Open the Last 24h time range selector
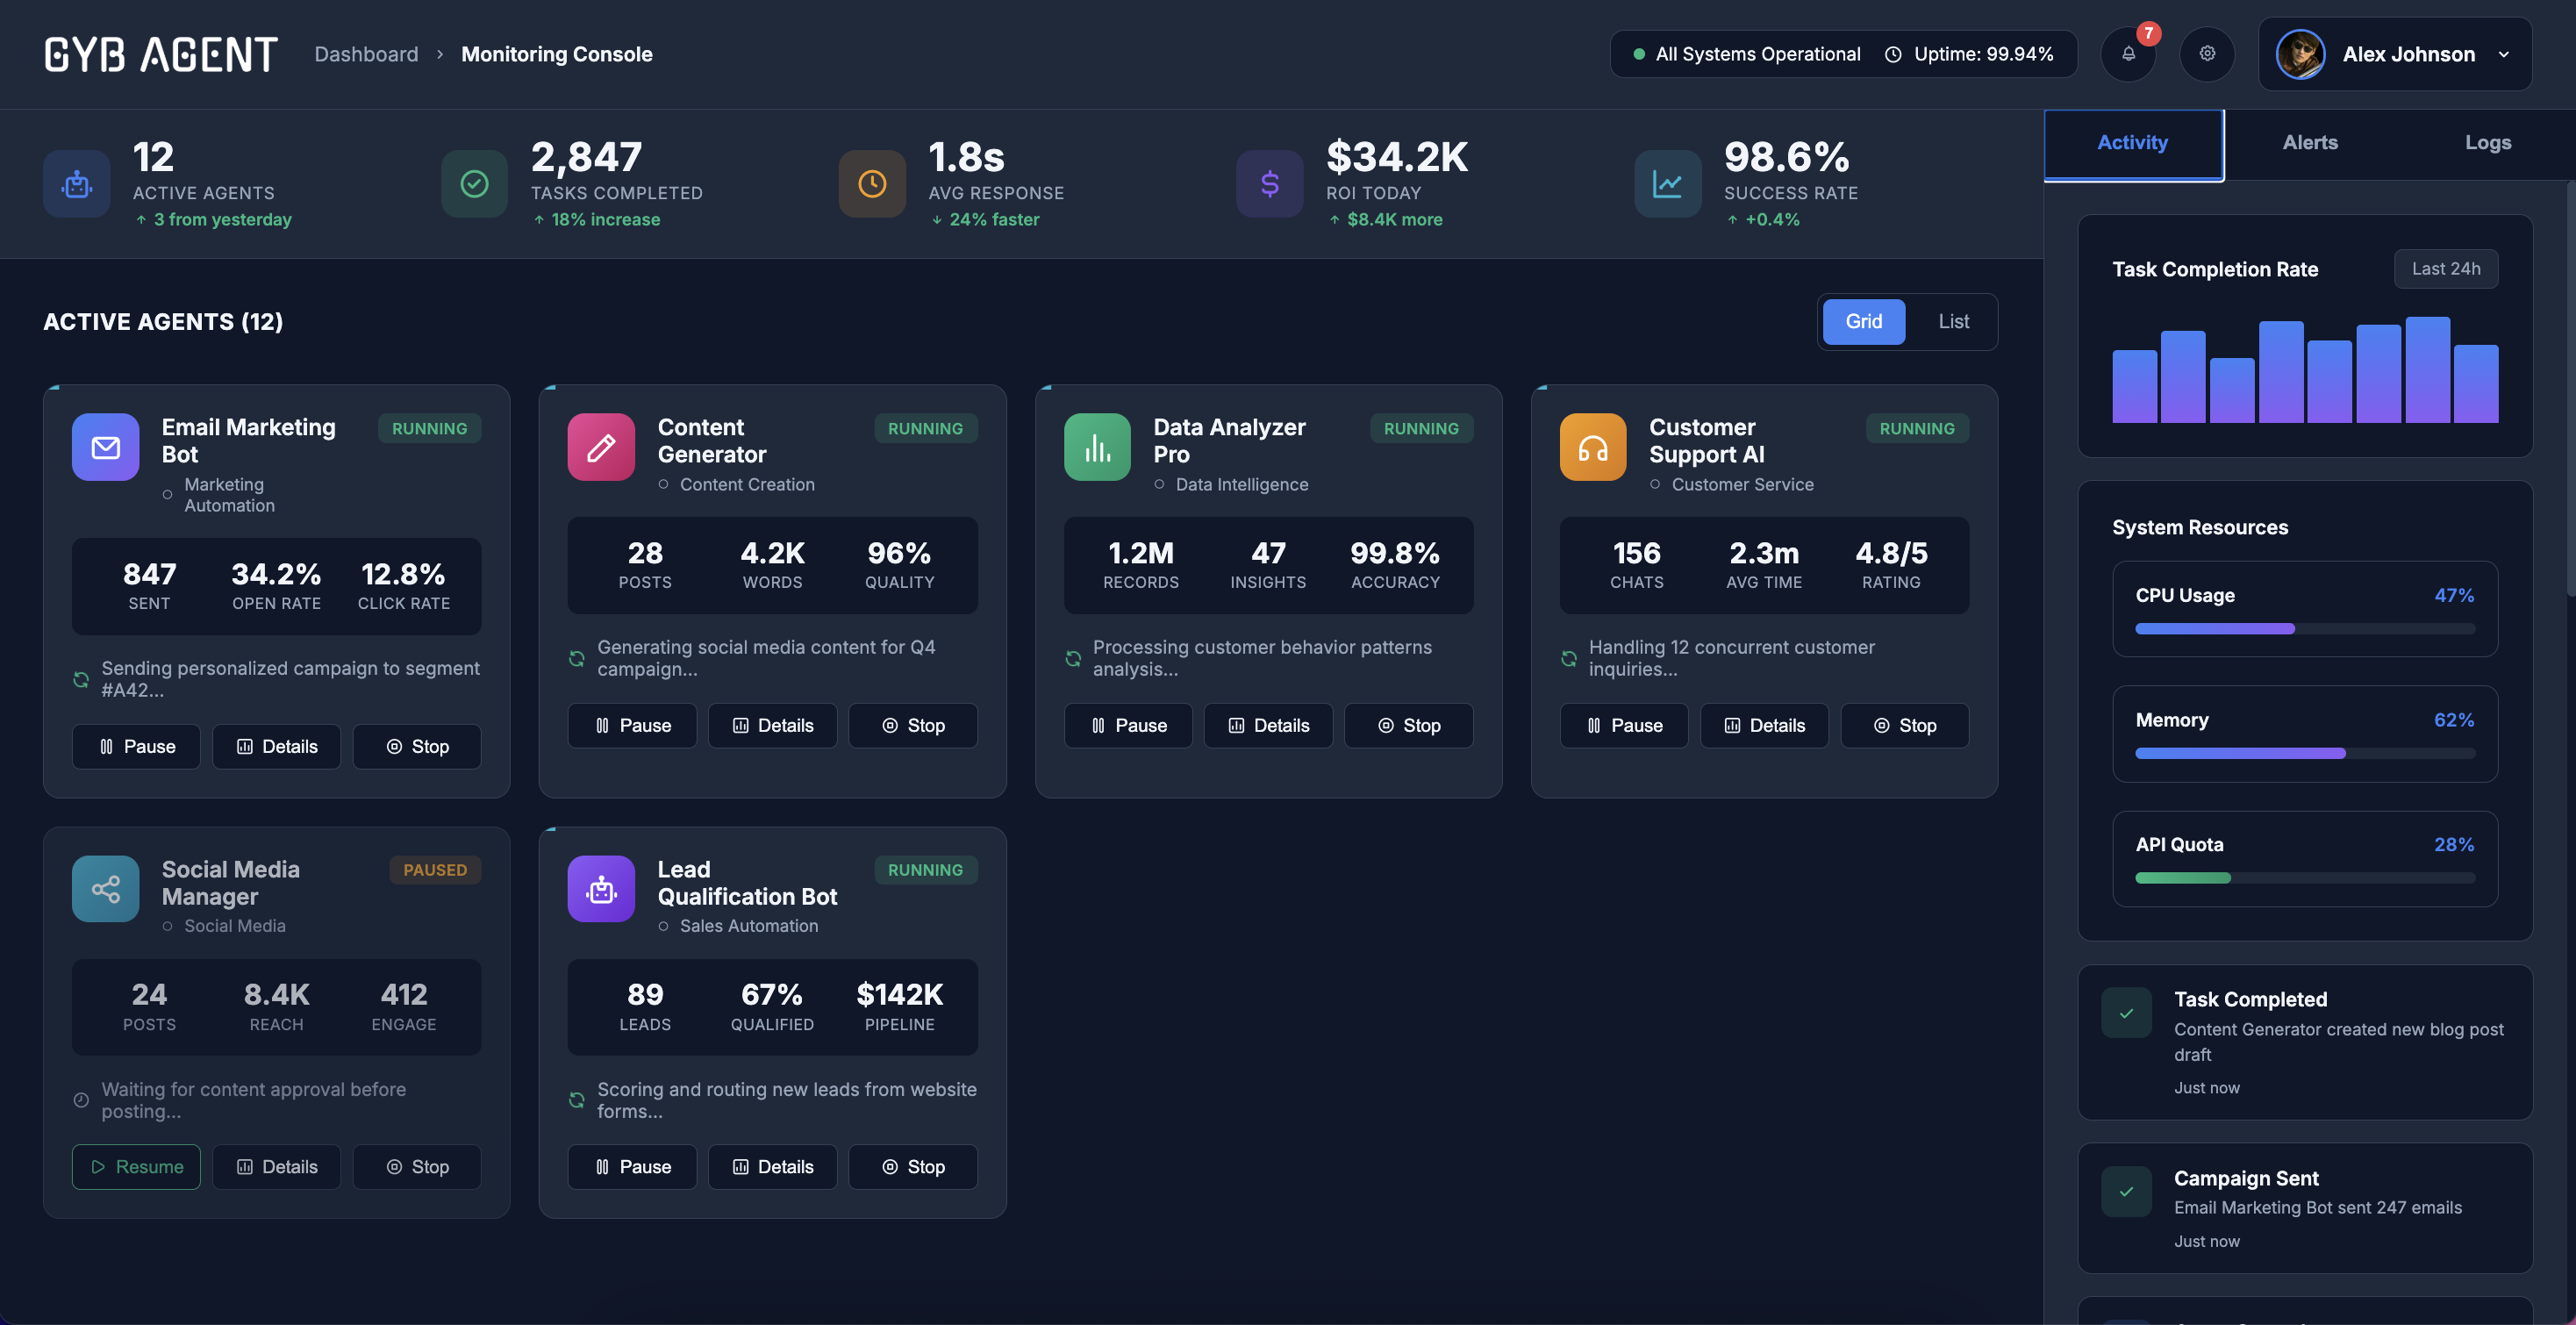Viewport: 2576px width, 1325px height. click(x=2446, y=268)
